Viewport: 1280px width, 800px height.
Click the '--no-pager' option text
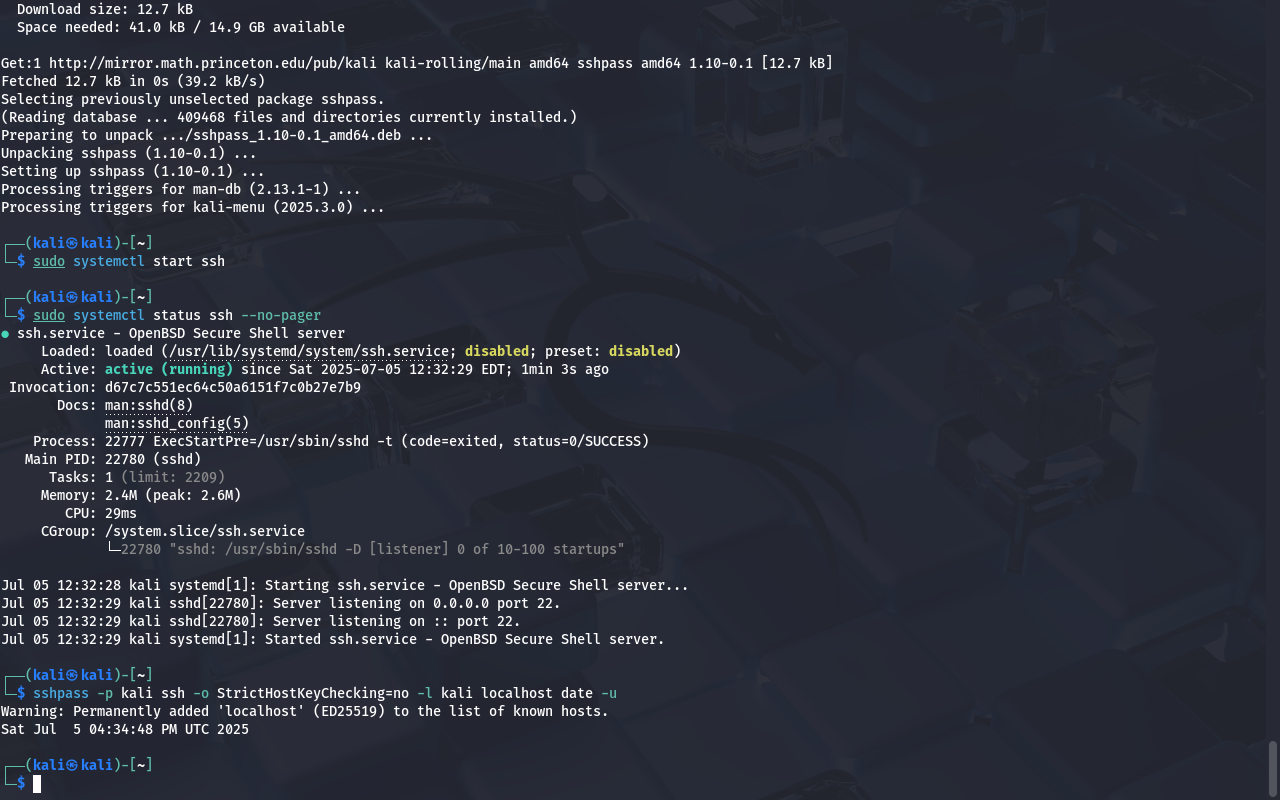pyautogui.click(x=281, y=315)
